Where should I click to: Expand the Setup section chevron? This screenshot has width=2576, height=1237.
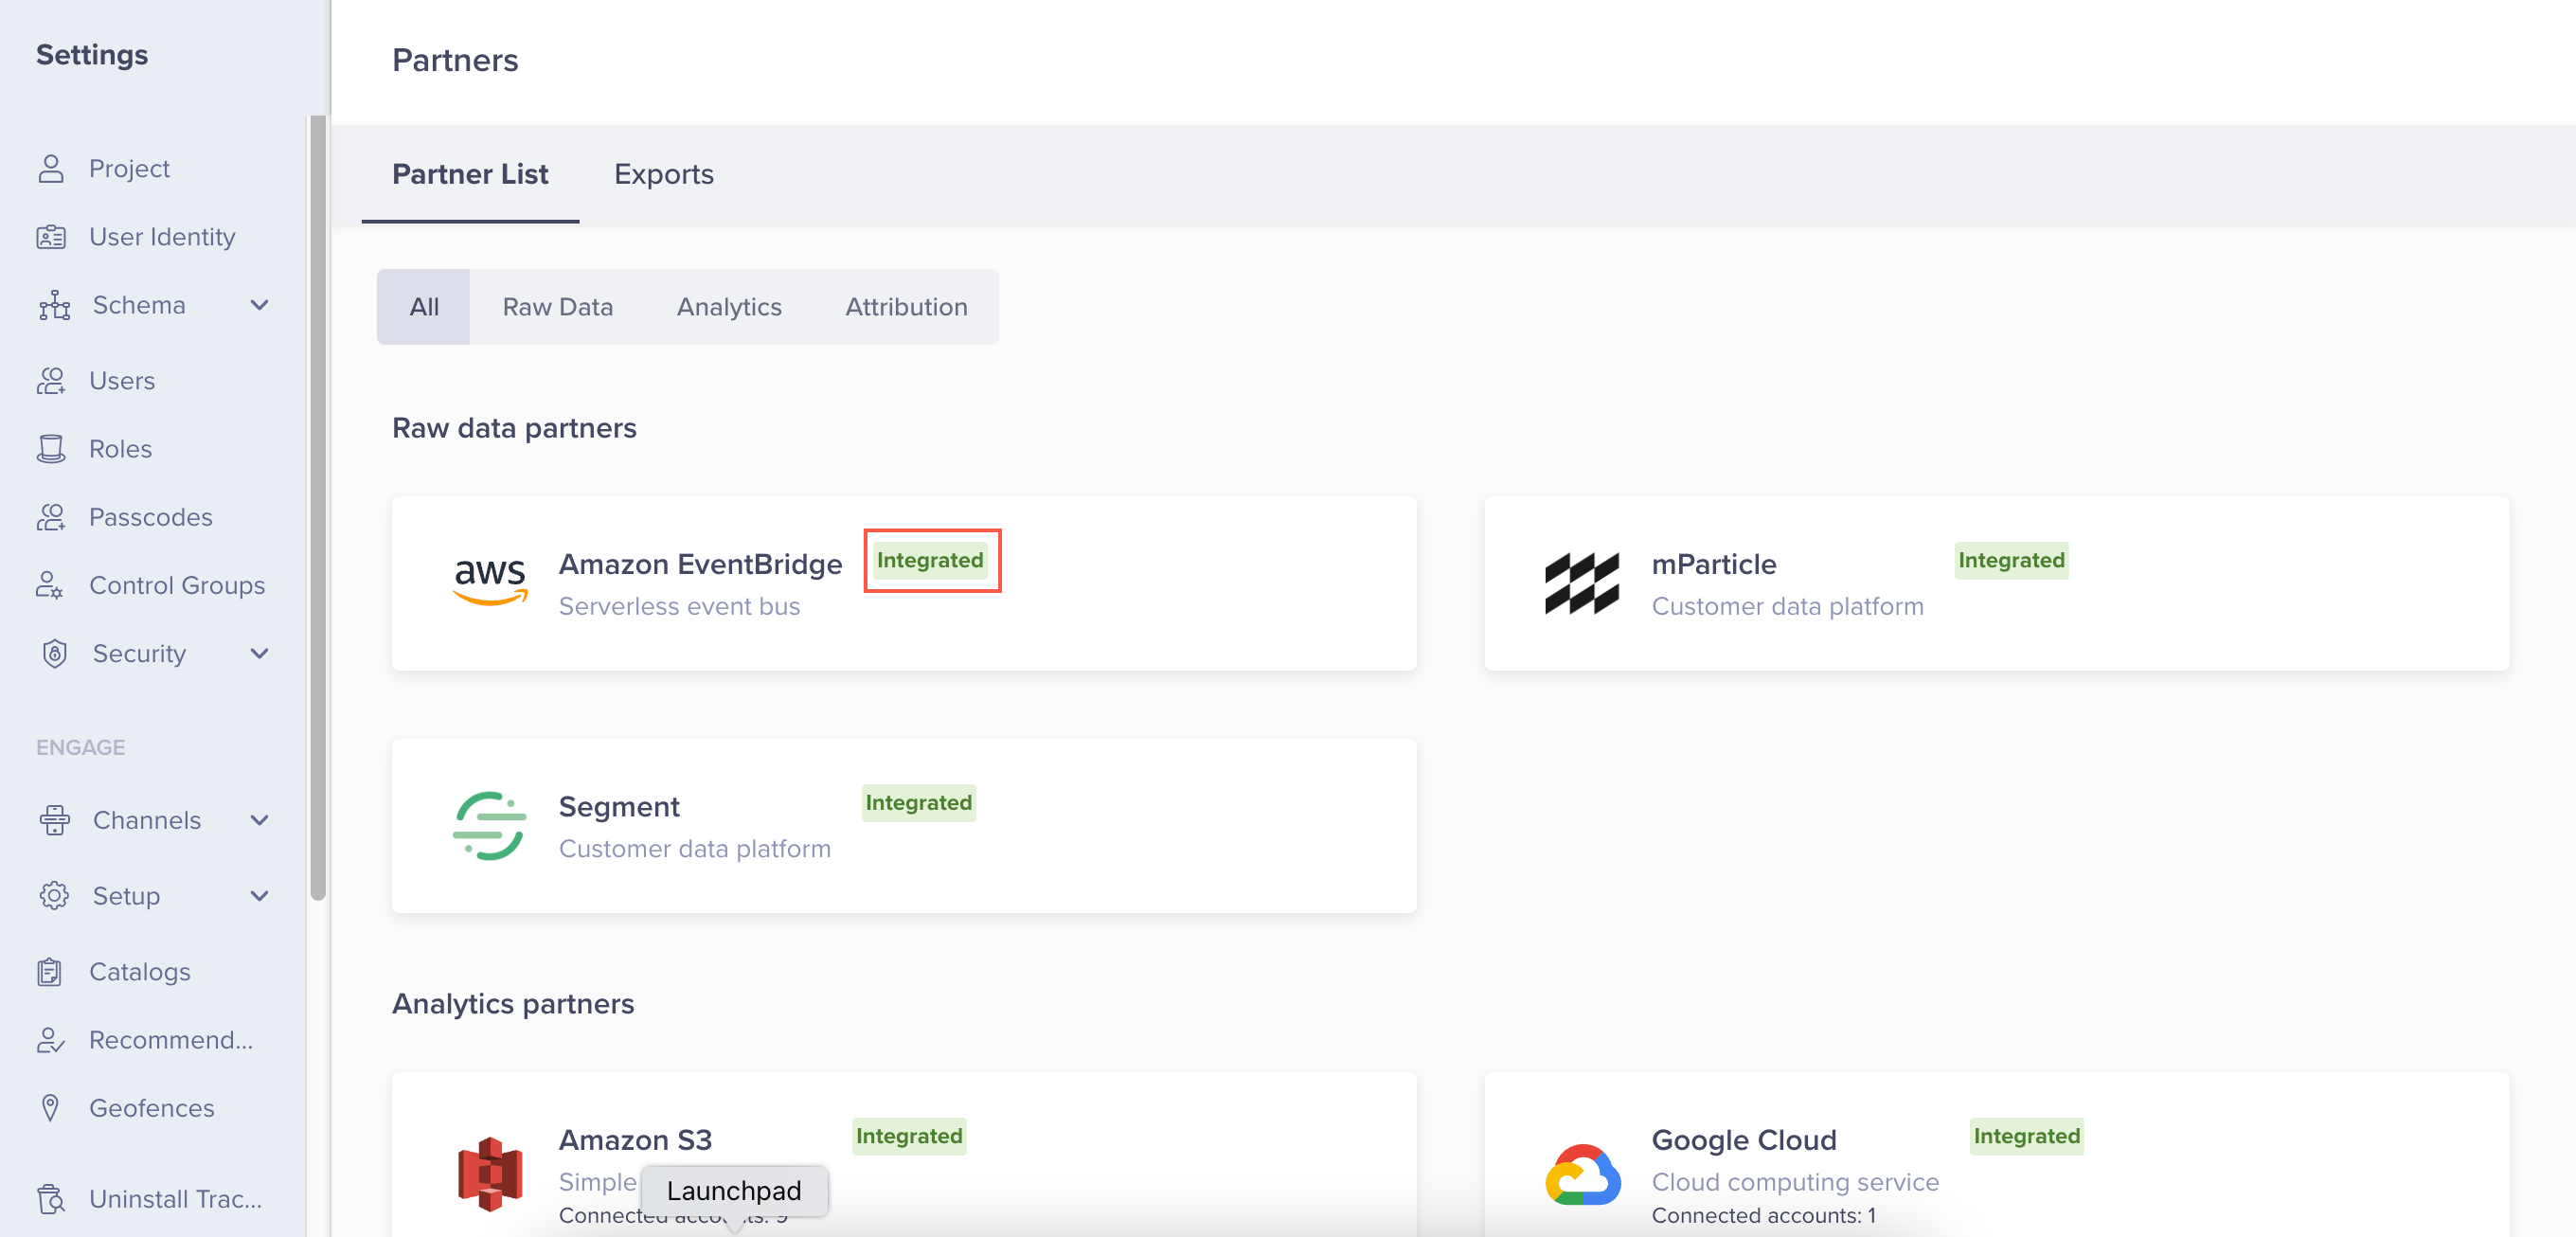coord(259,895)
